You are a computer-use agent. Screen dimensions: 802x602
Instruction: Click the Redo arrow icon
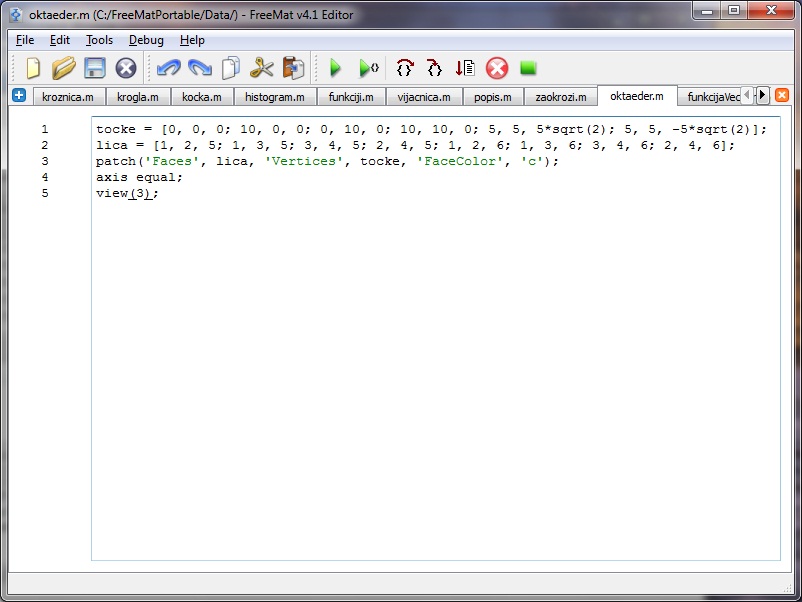tap(200, 68)
